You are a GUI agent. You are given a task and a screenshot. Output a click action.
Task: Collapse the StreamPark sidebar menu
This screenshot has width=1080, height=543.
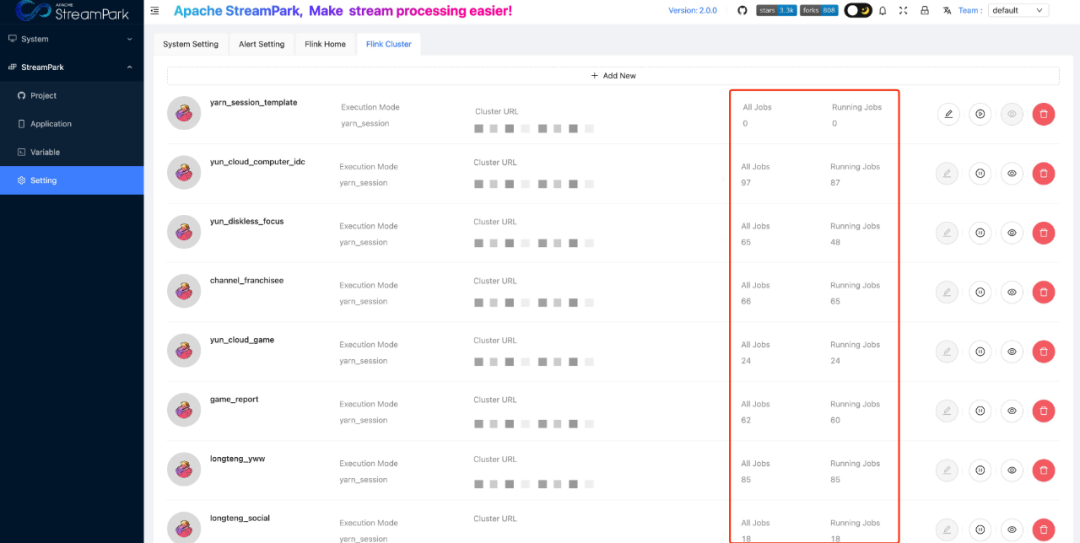(71, 67)
